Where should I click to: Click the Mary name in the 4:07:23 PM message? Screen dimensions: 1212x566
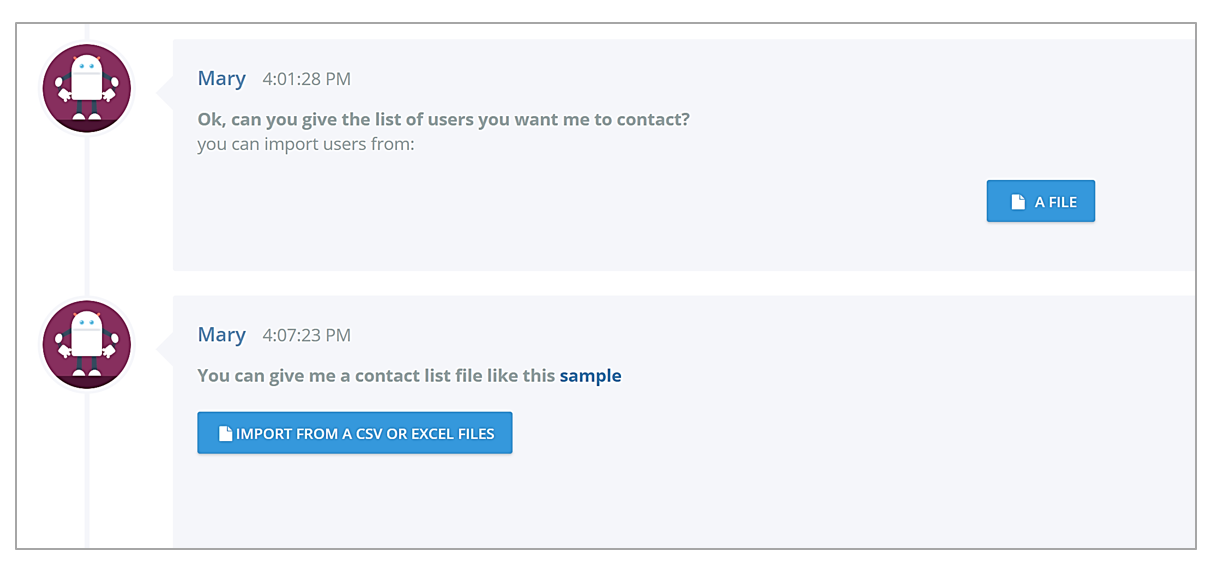222,334
